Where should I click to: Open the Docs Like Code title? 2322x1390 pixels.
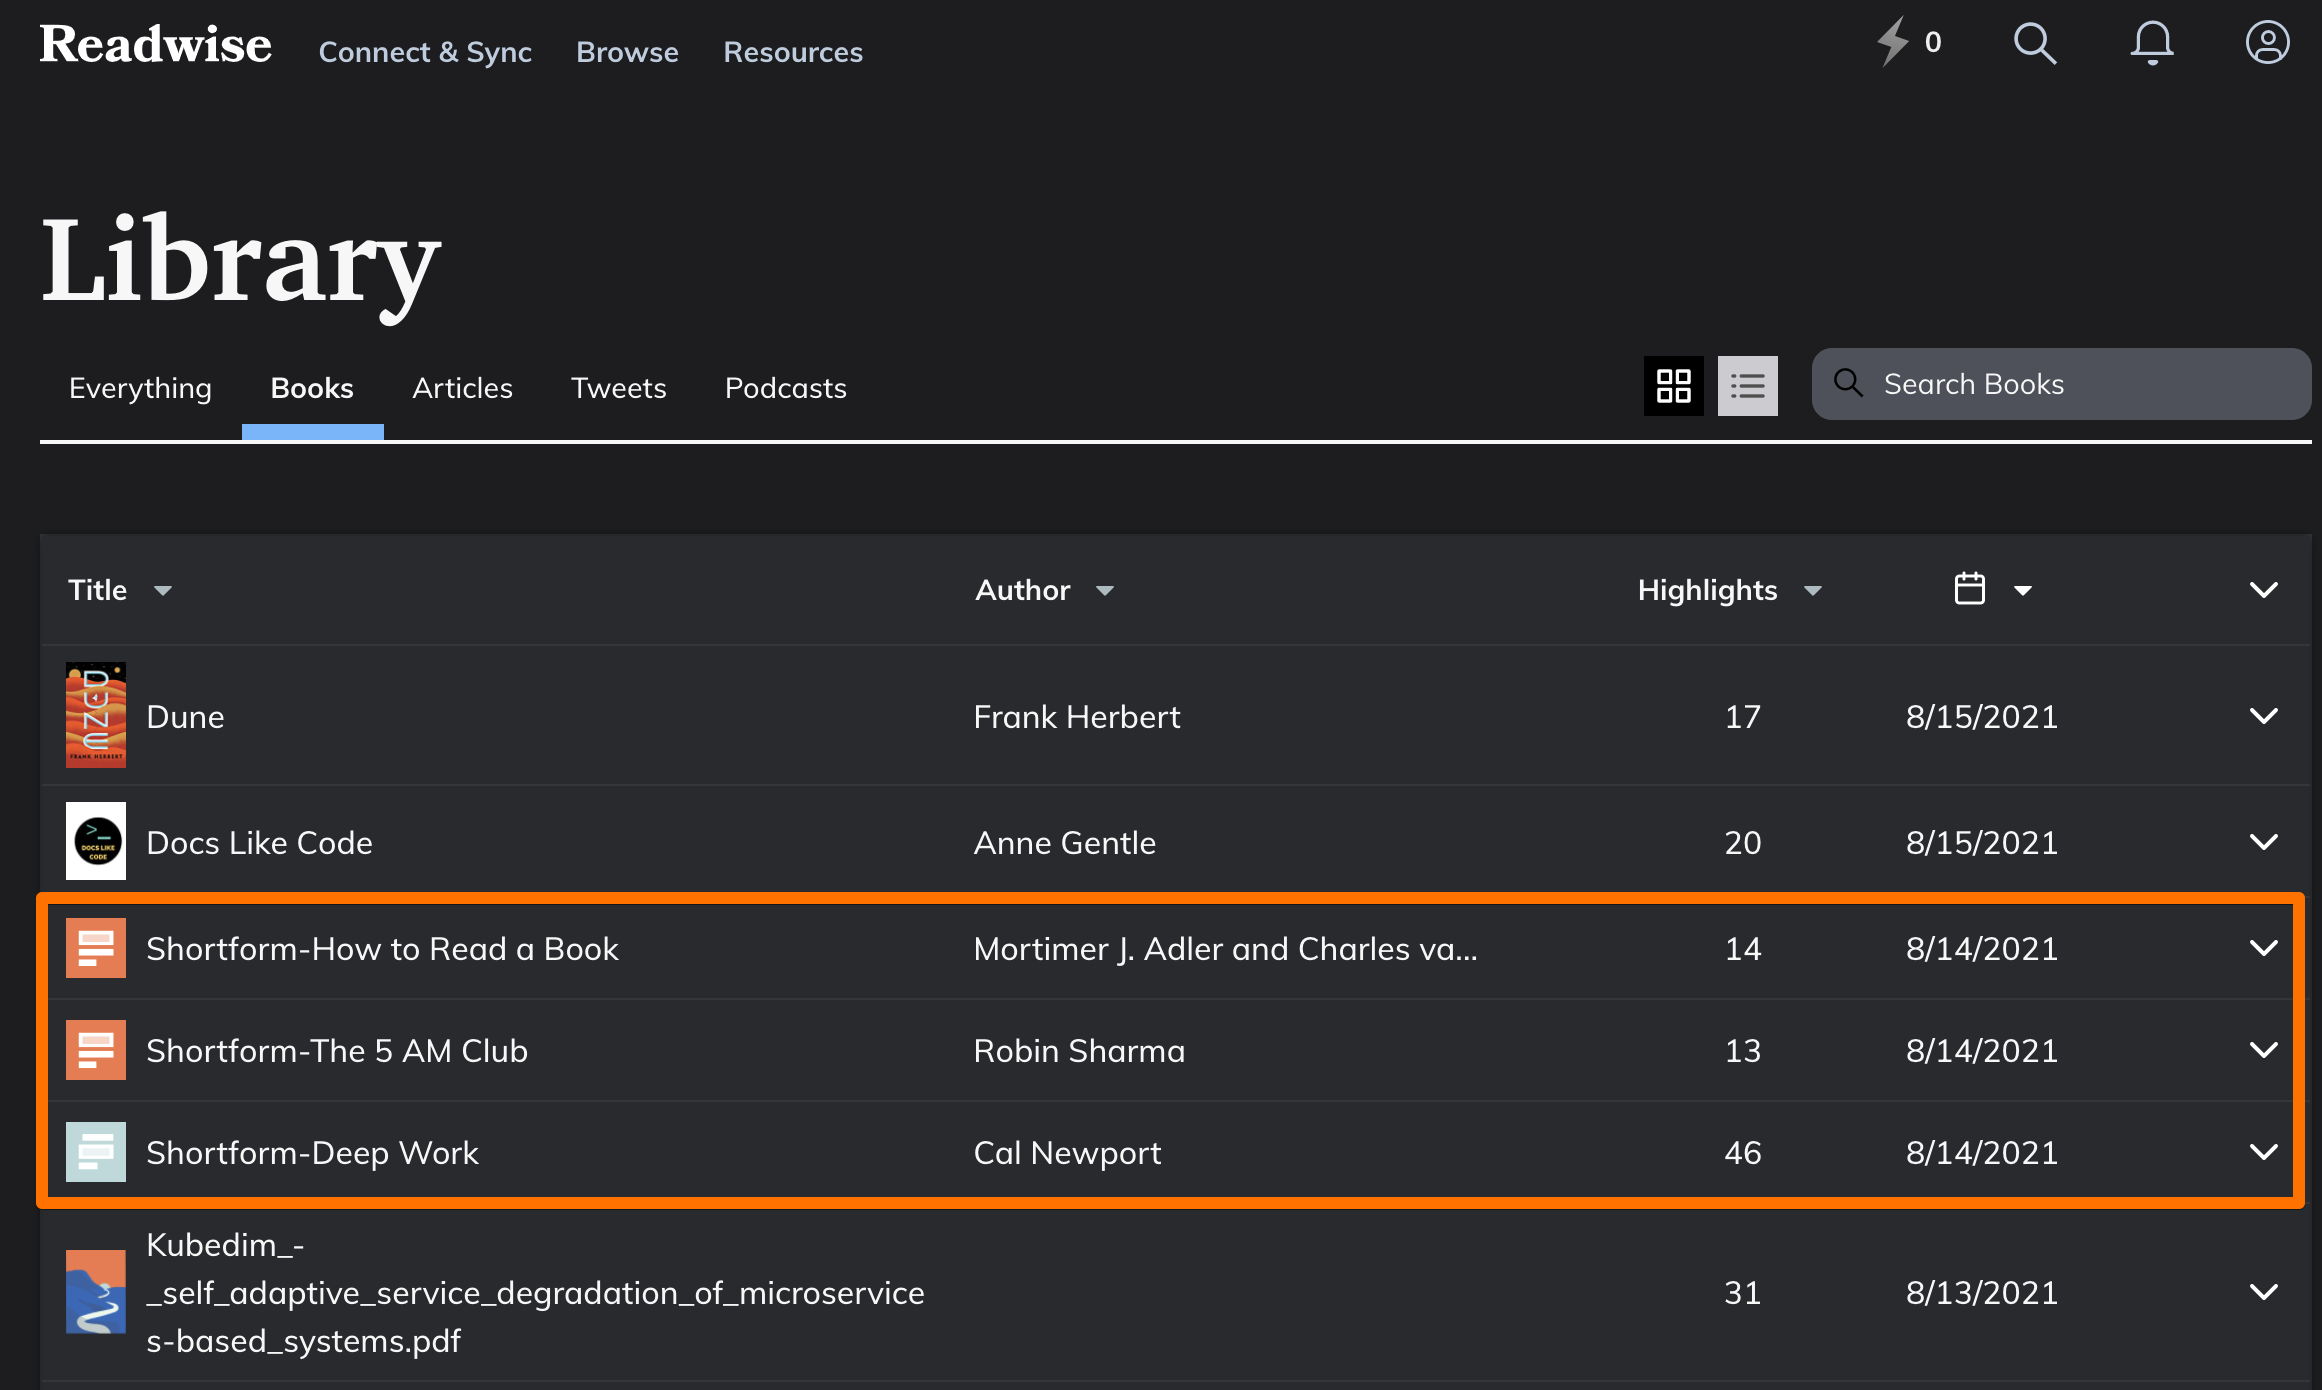coord(259,843)
